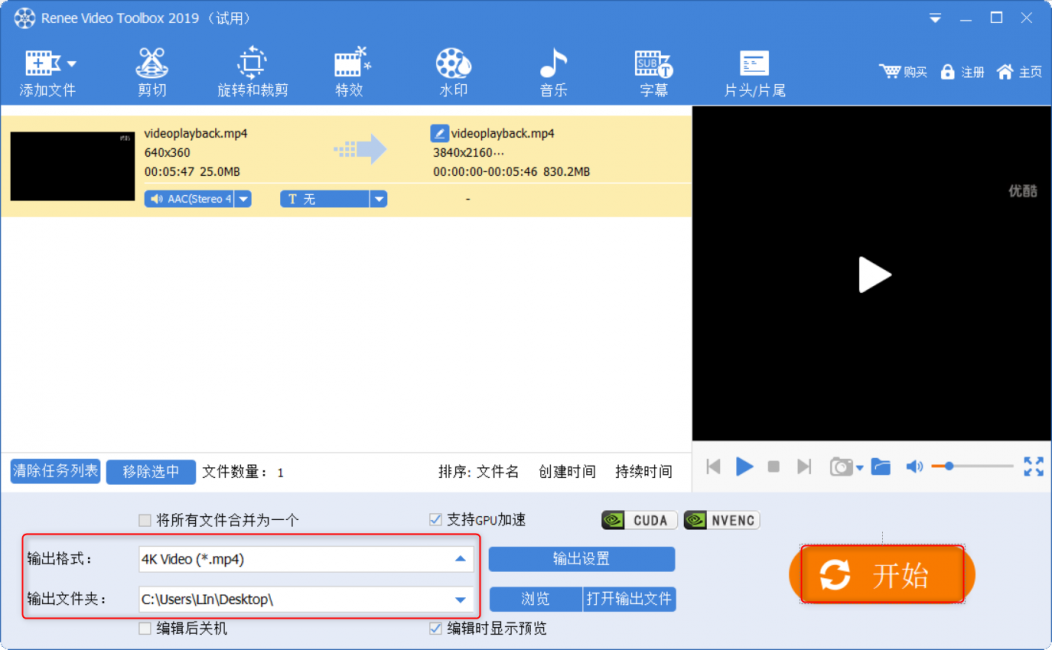Click the Add File (添加文件) icon
1052x650 pixels.
(x=42, y=64)
